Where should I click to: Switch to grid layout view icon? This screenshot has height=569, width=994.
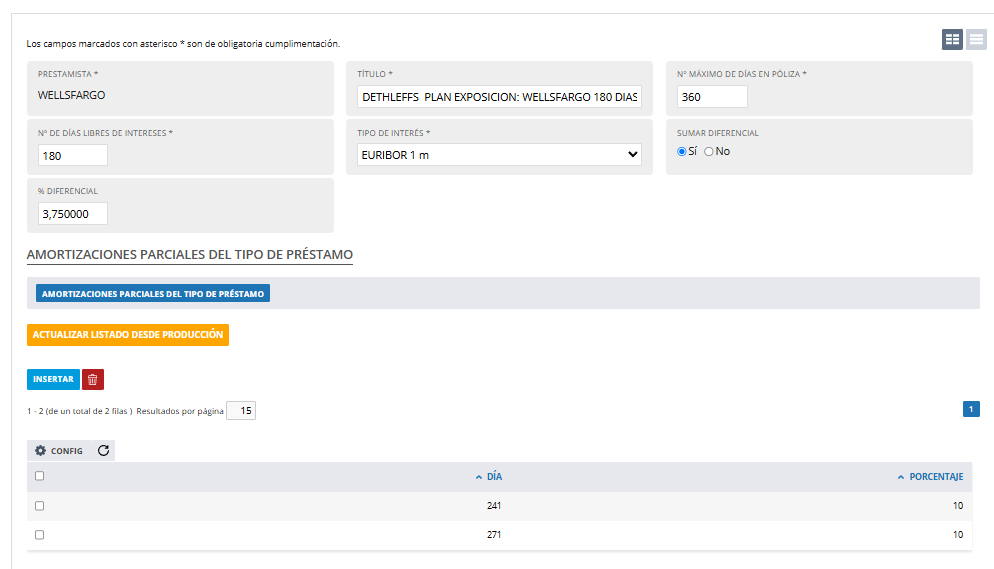(952, 39)
